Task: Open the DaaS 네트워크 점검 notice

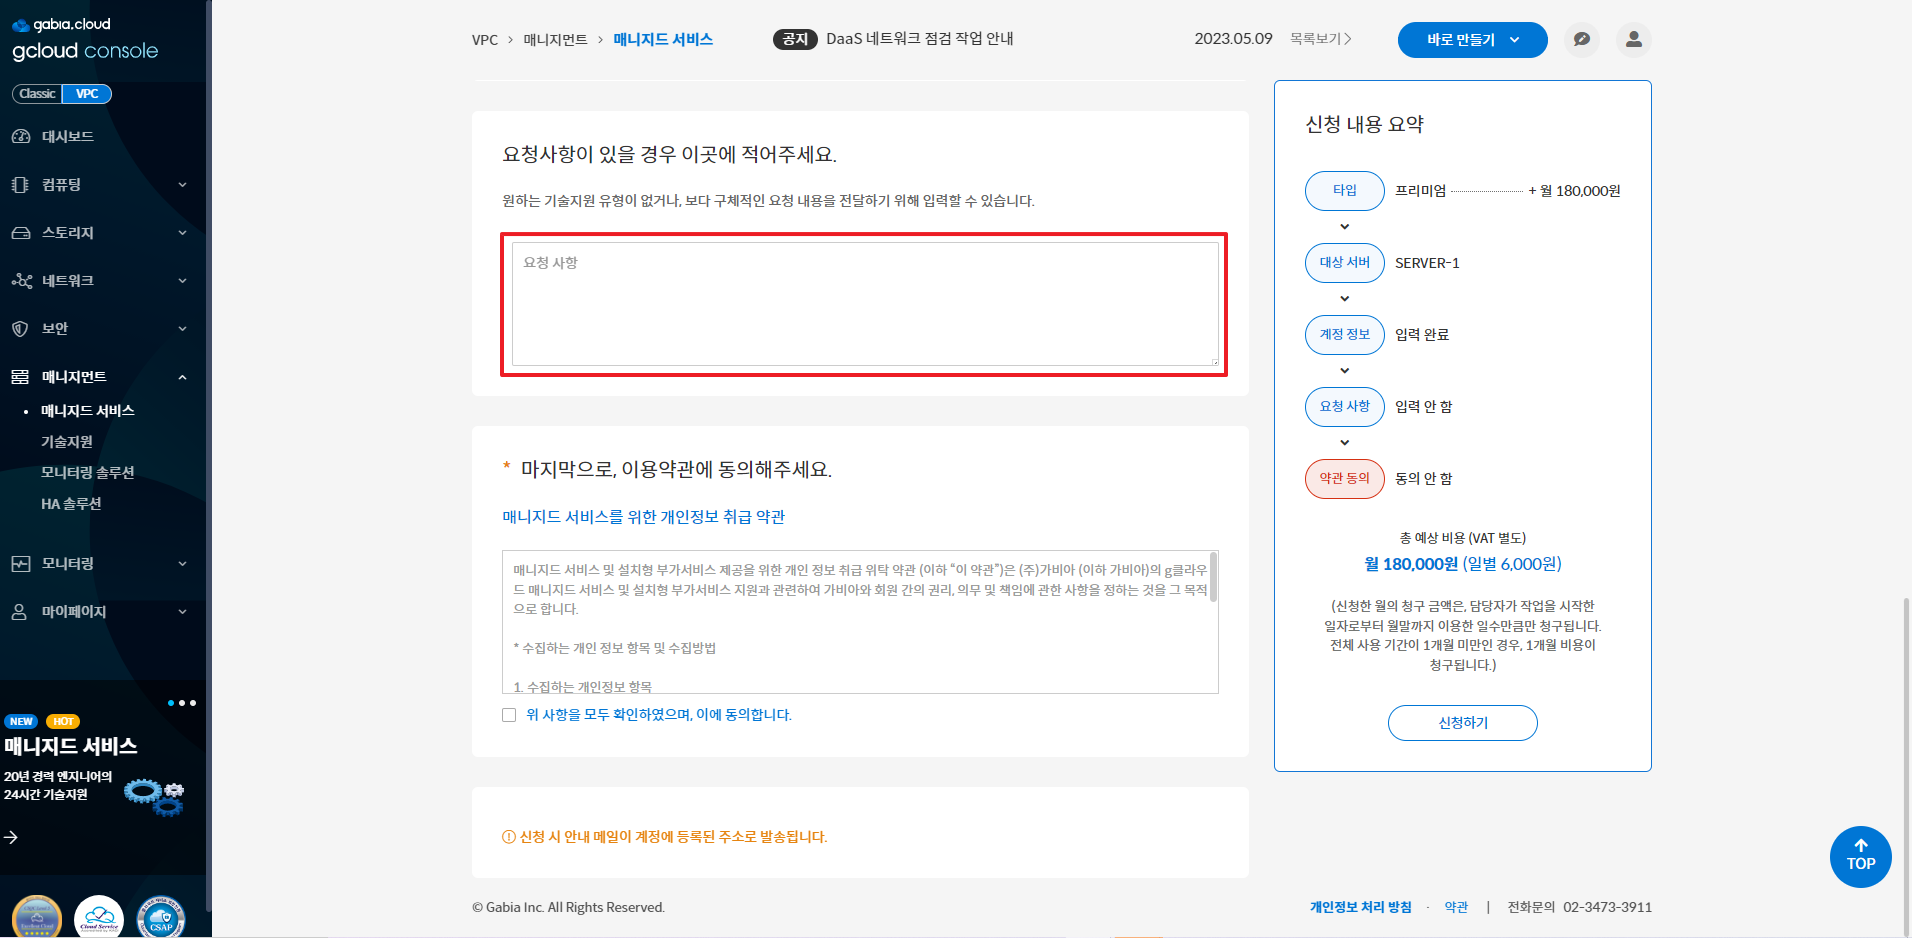Action: tap(919, 39)
